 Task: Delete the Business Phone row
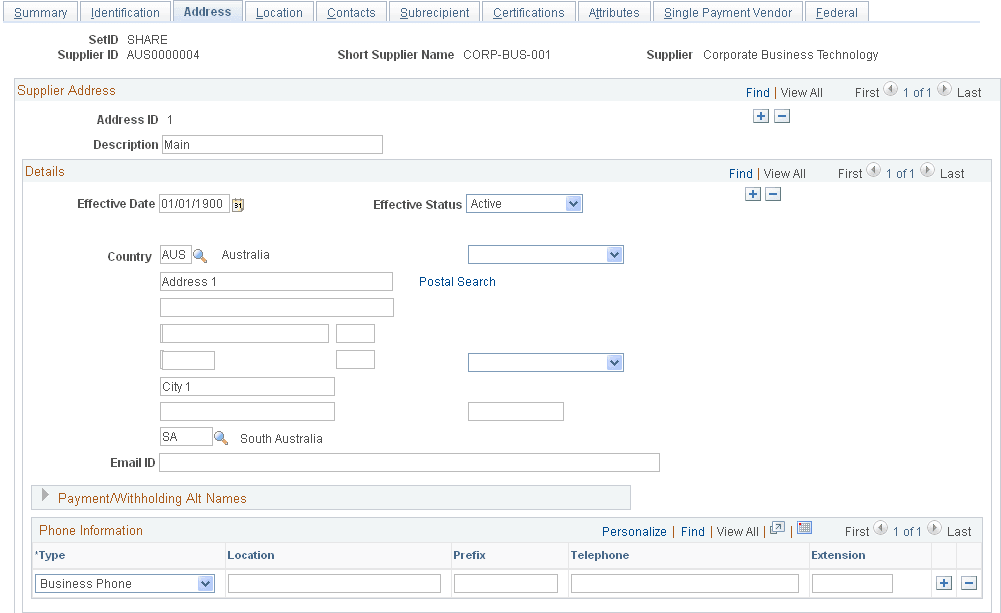(x=968, y=582)
